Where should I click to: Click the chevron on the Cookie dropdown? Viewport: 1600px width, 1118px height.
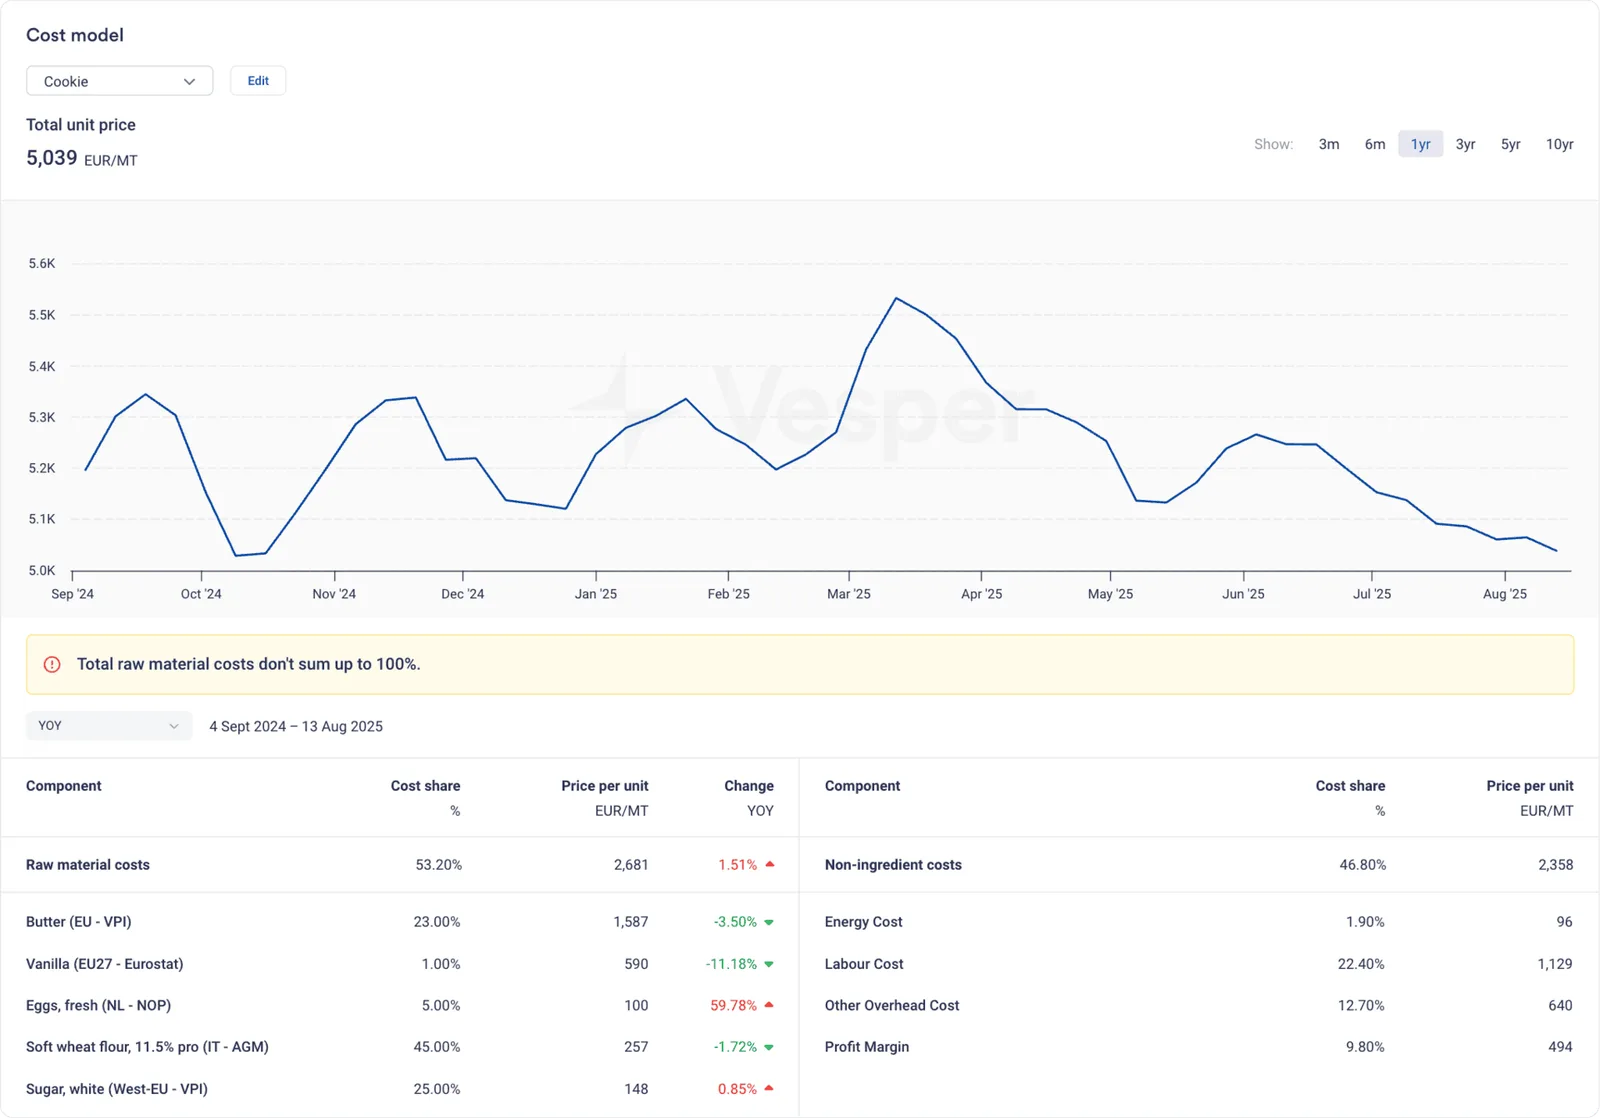(x=189, y=82)
